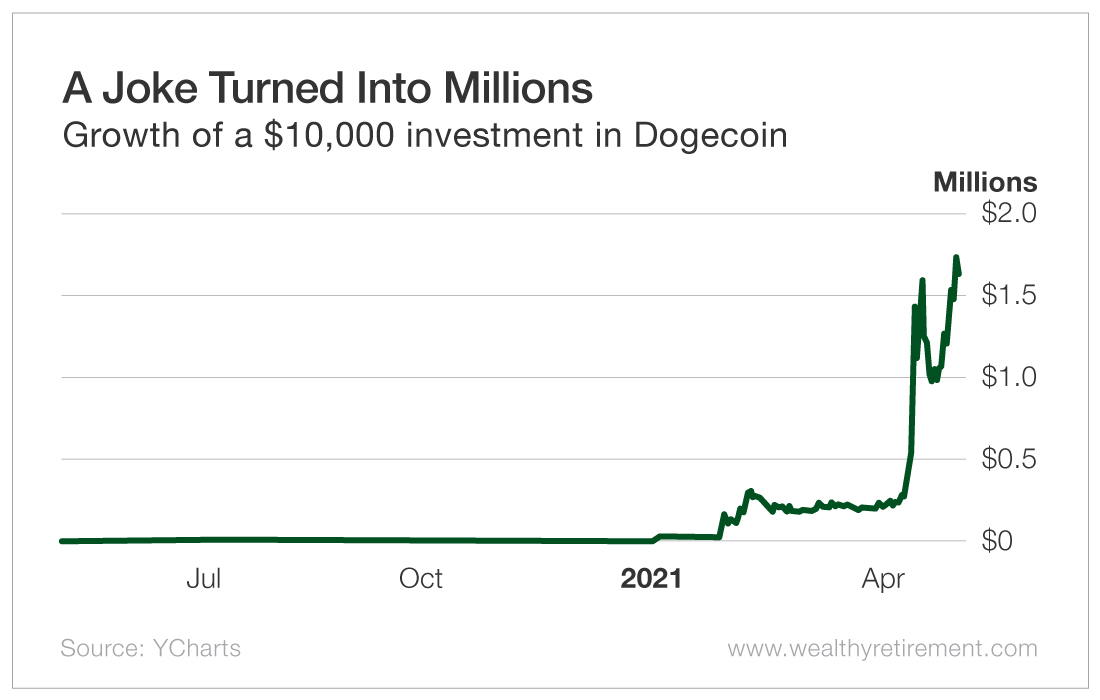1100x700 pixels.
Task: Click the green line's starting point at far left
Action: pos(63,541)
